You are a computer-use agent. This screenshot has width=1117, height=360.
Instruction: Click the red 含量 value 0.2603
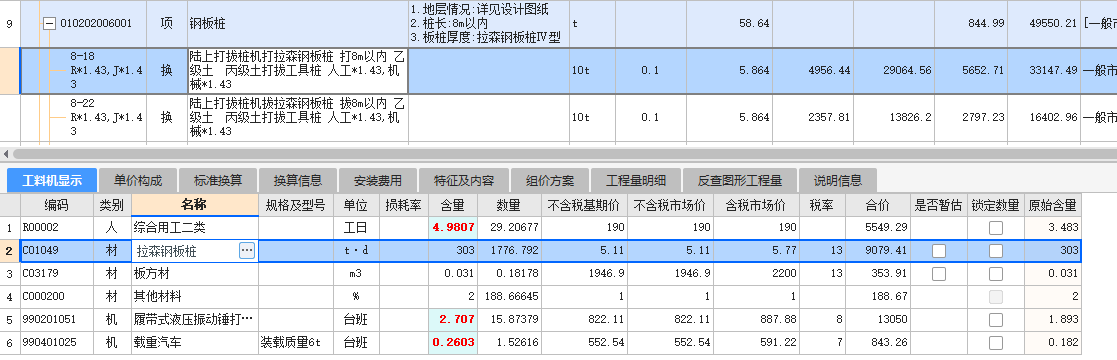point(452,343)
